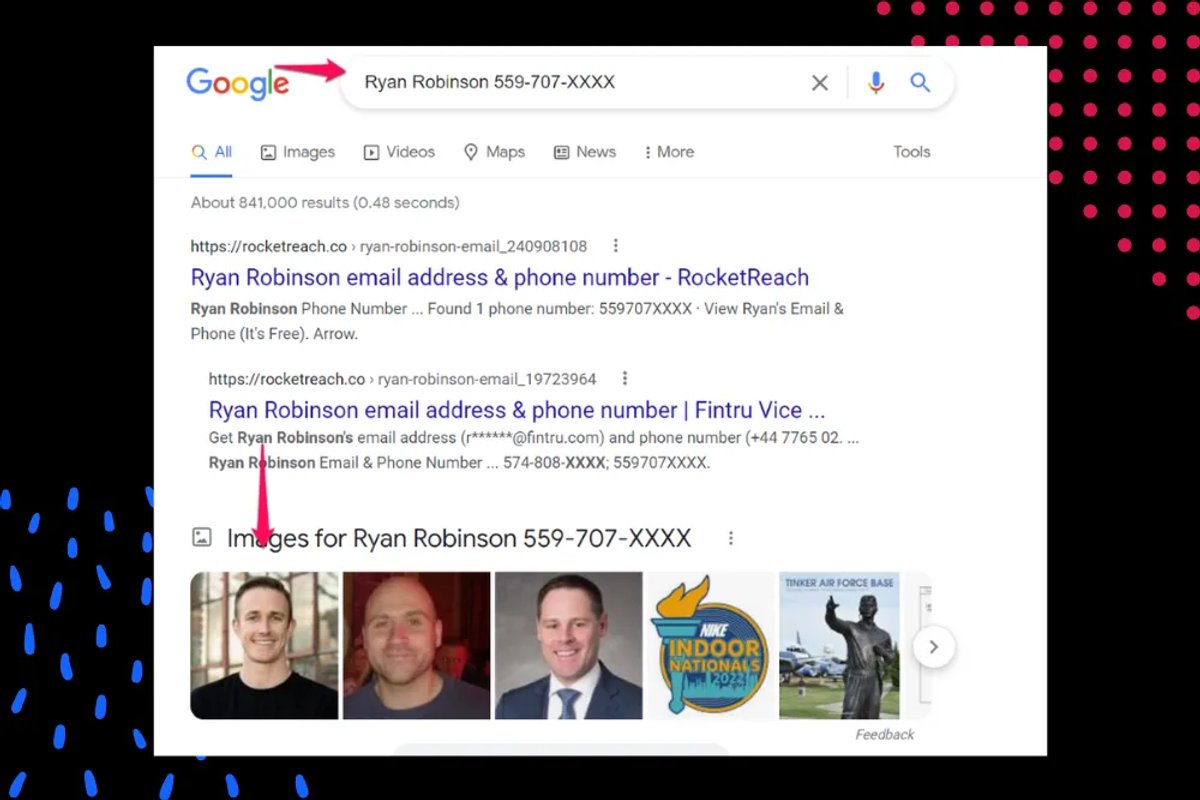
Task: Click the Feedback link under images
Action: (884, 735)
